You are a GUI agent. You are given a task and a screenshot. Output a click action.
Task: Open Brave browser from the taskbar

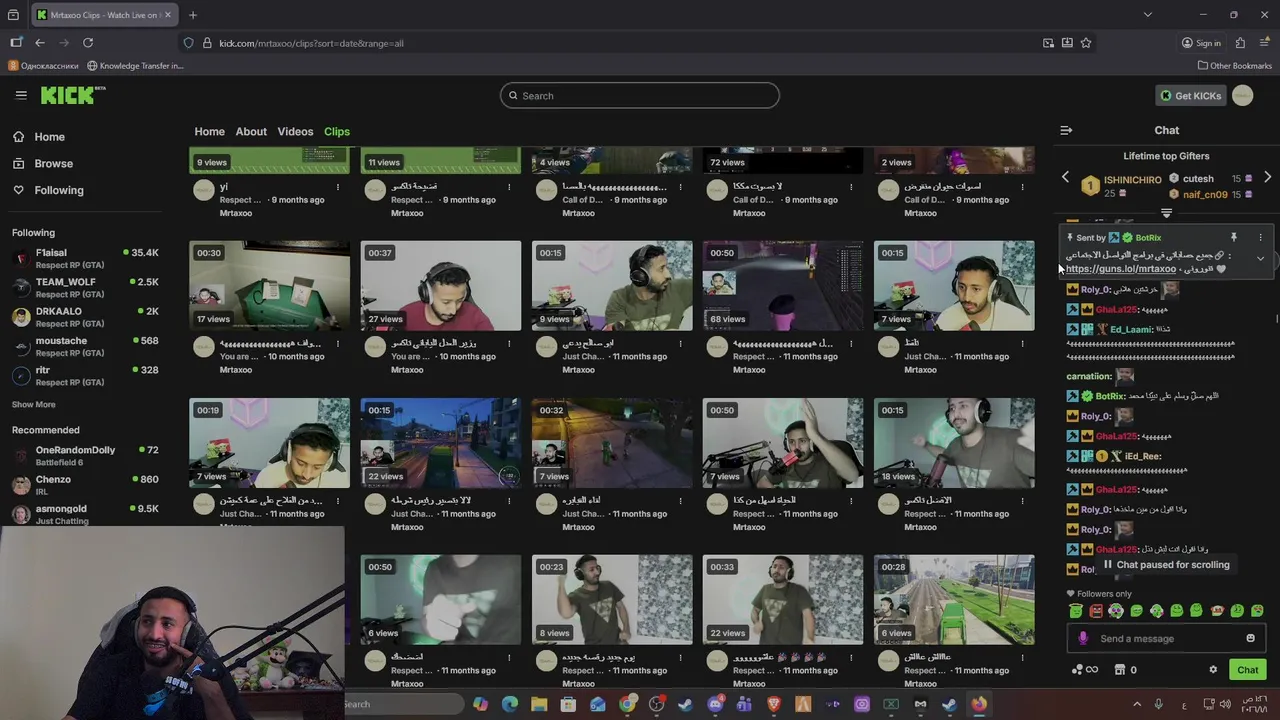773,704
